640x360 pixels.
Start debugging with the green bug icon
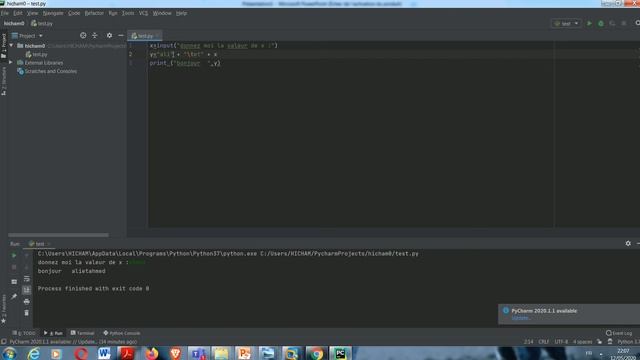point(601,24)
